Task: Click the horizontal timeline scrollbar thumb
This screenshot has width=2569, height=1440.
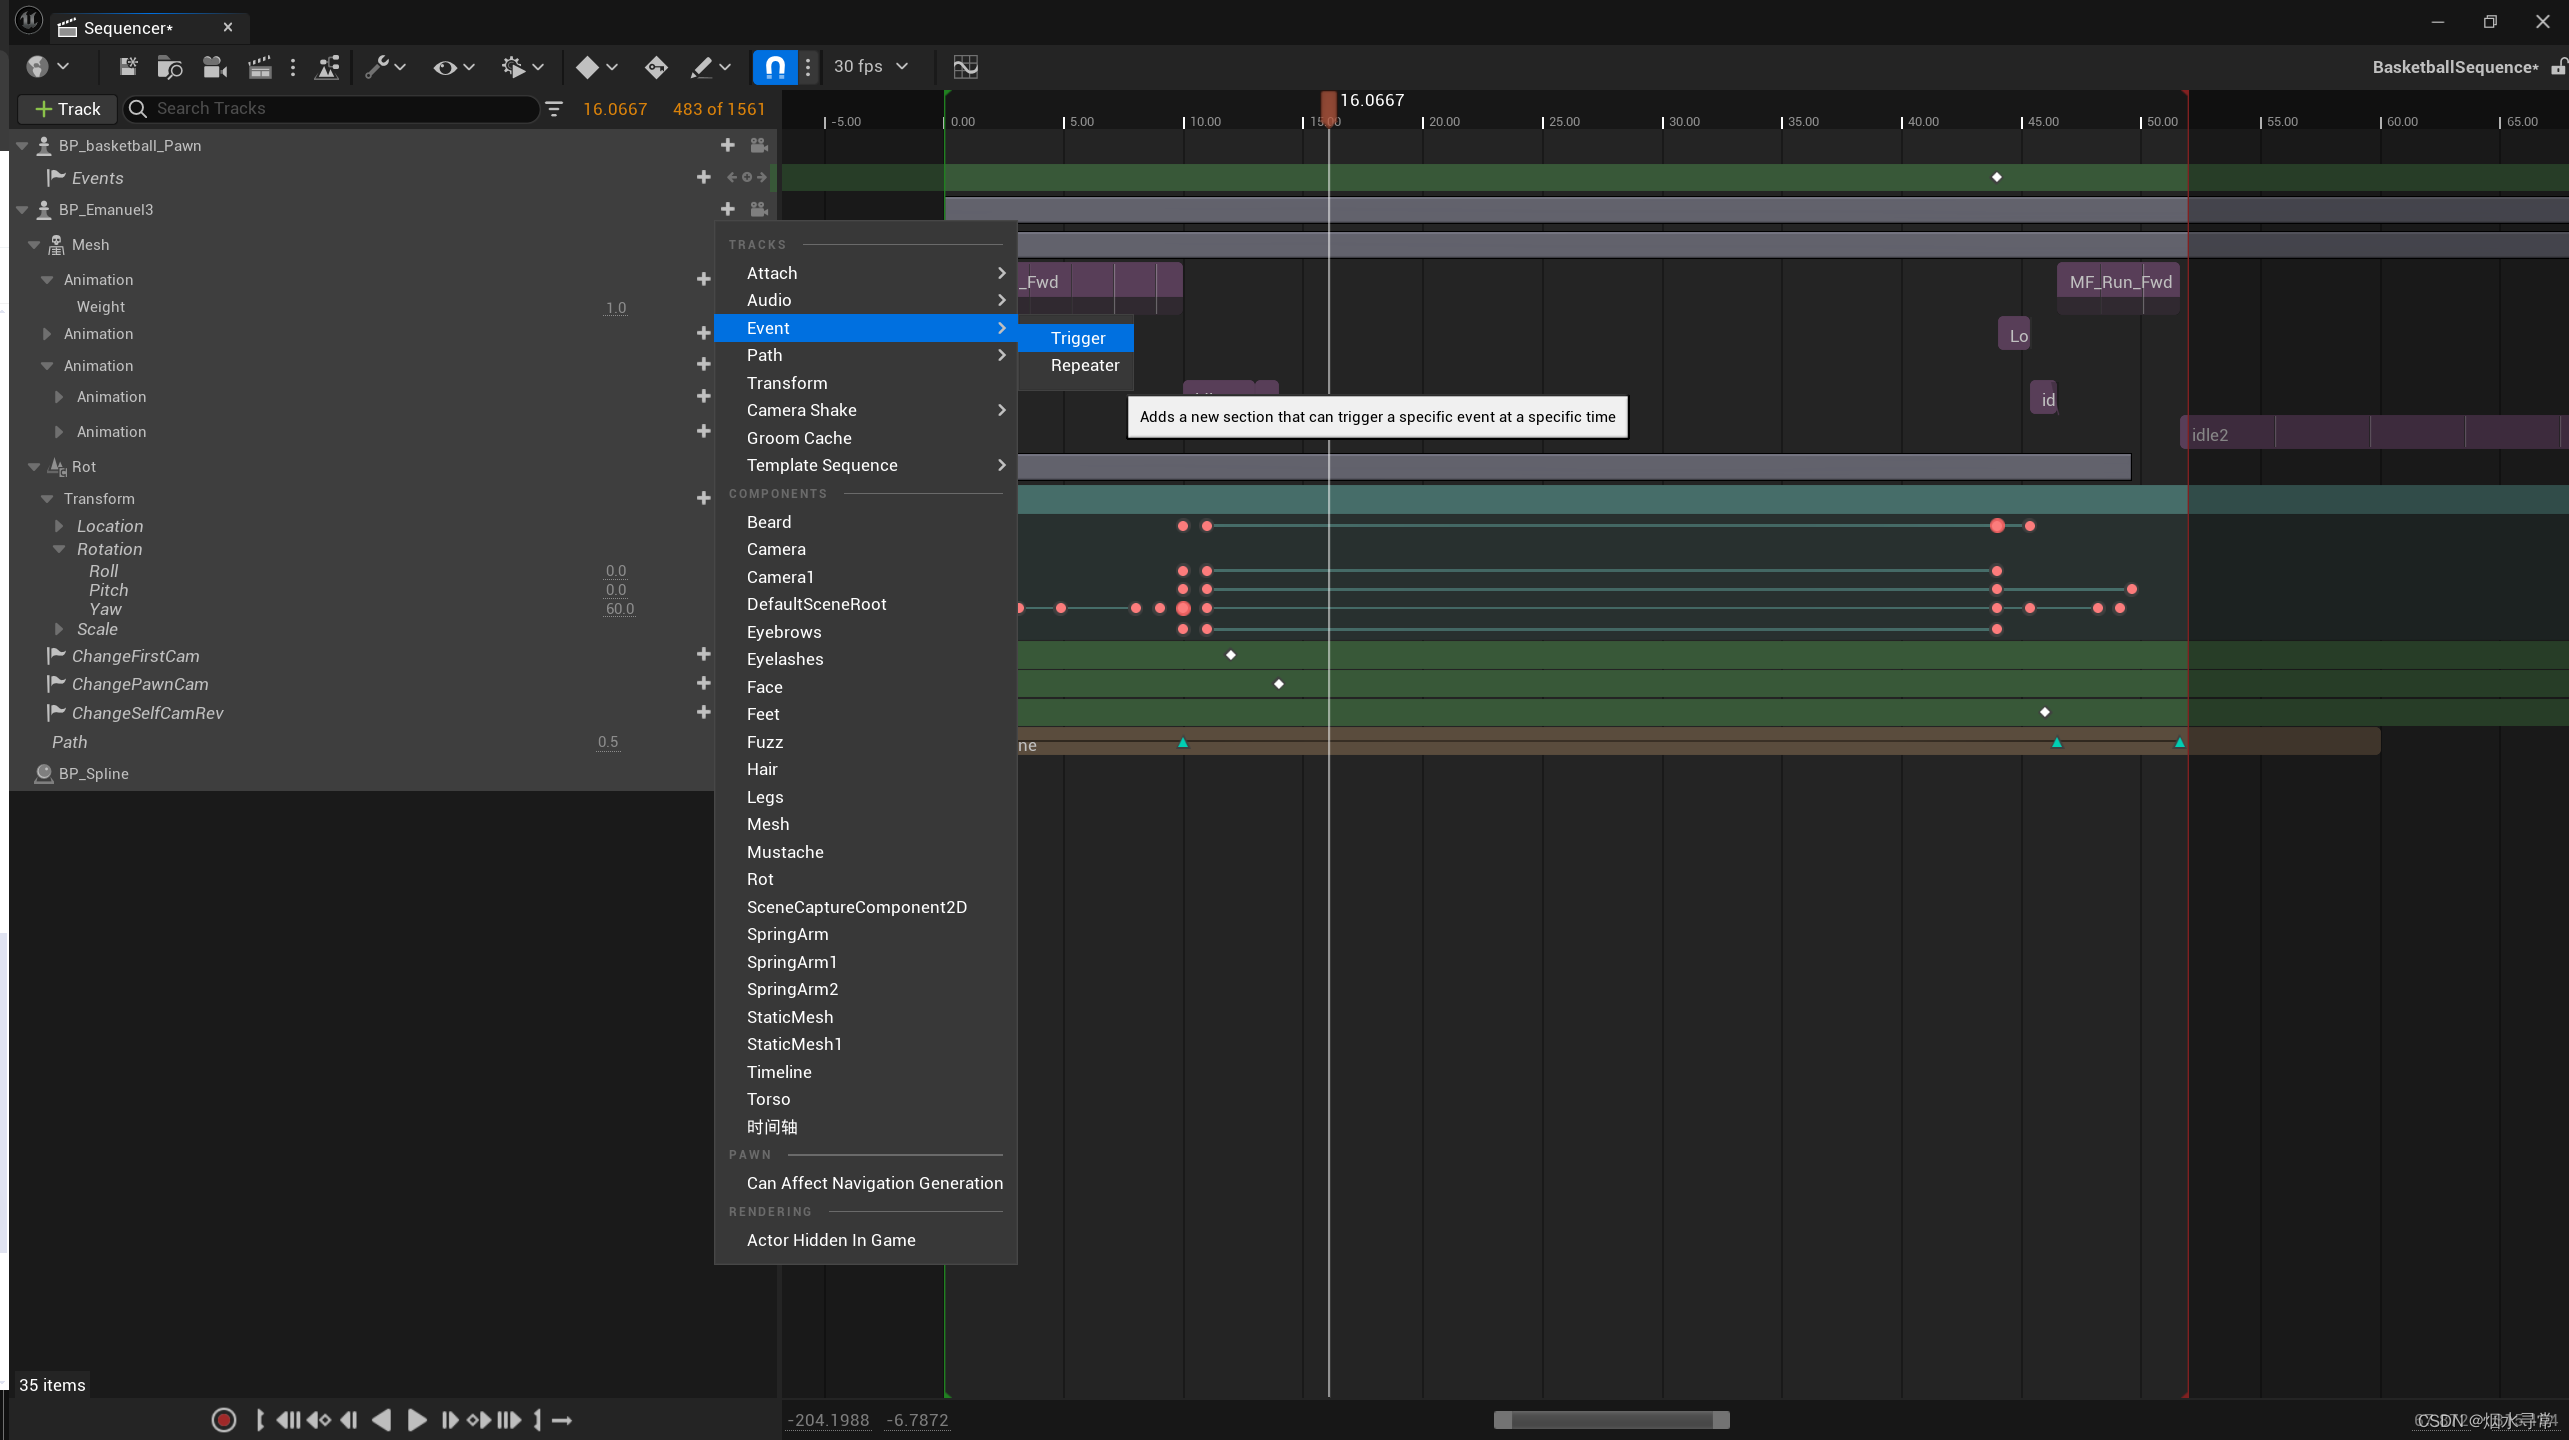Action: point(1611,1420)
